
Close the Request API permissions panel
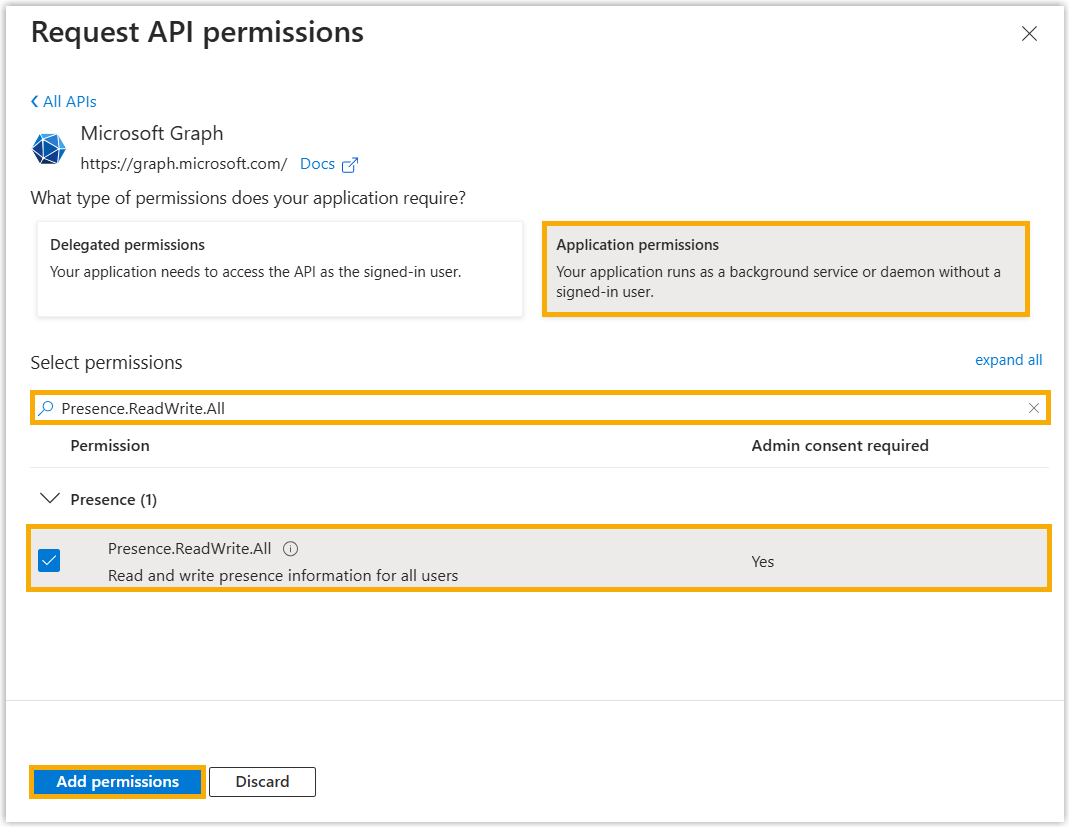(1029, 34)
